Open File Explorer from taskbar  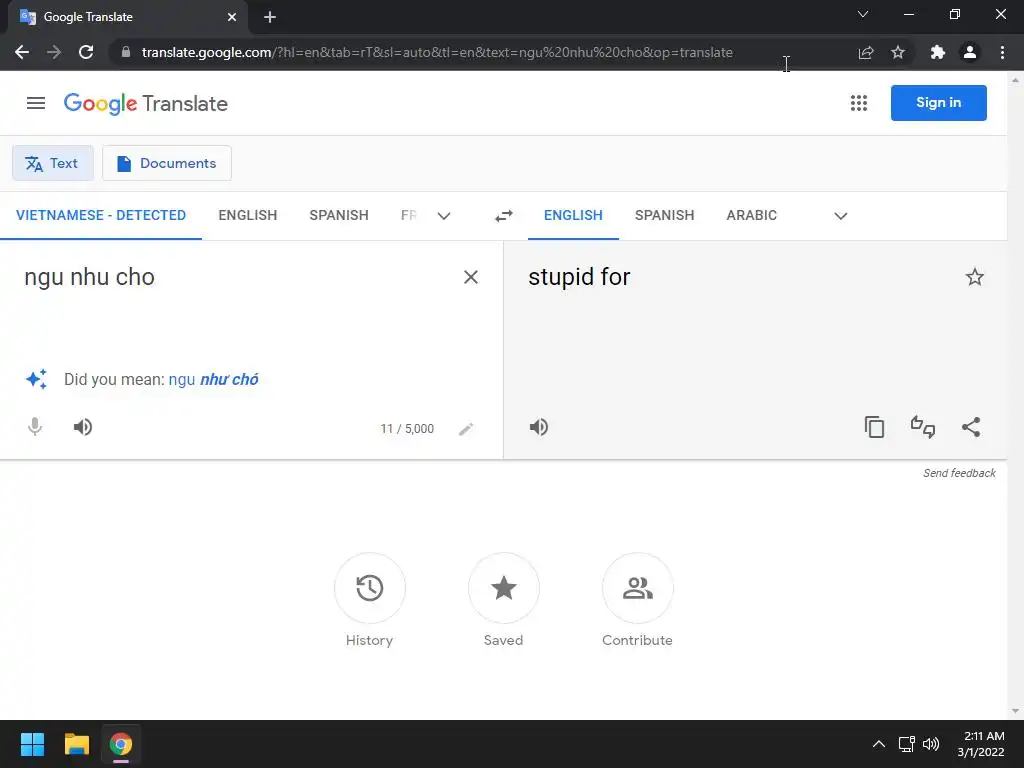pos(76,744)
